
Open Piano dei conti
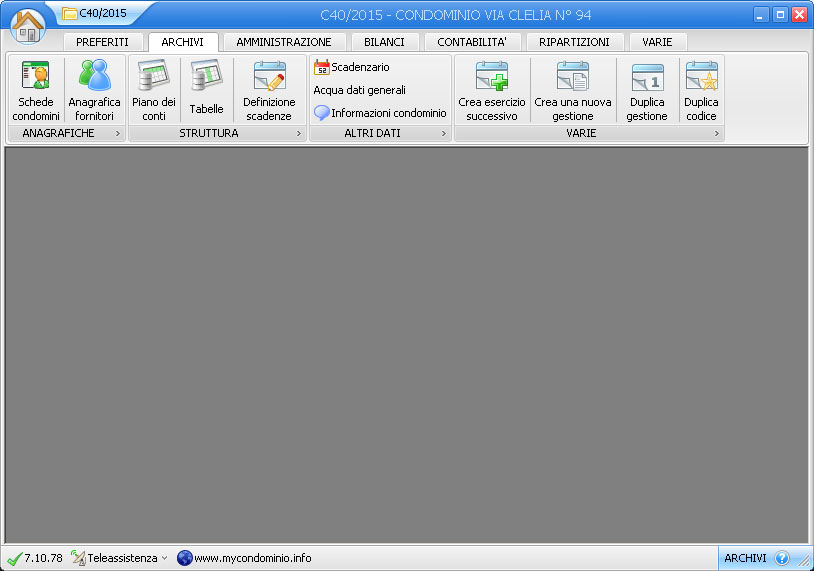[154, 90]
